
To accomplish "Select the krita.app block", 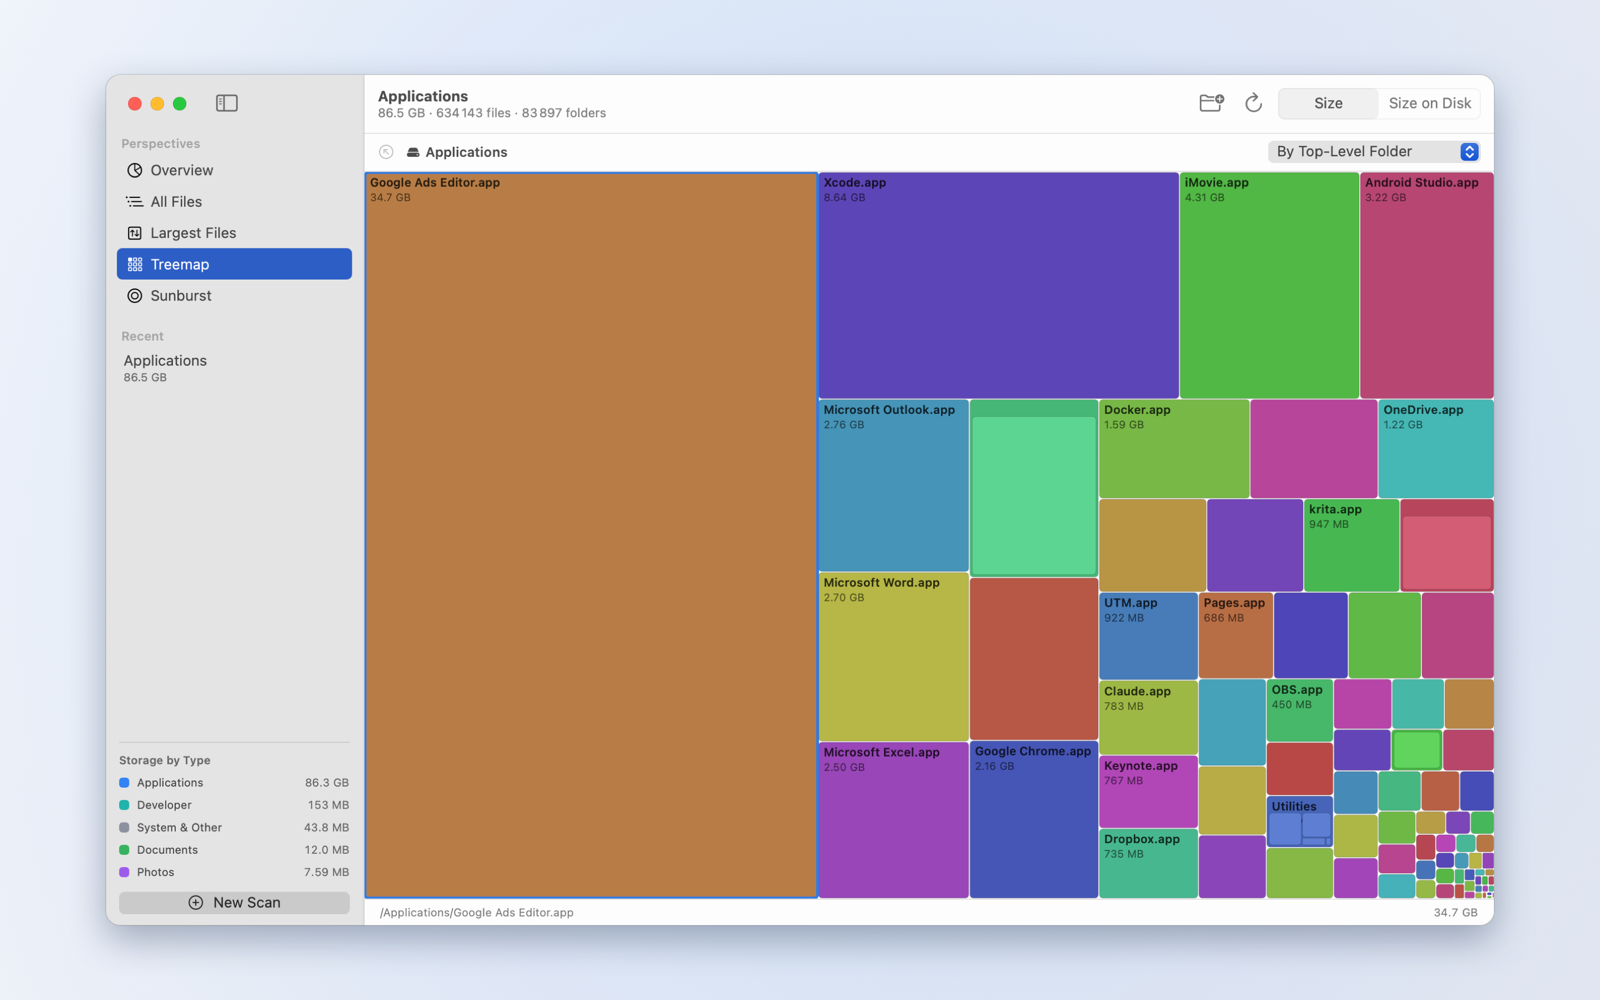I will 1351,545.
